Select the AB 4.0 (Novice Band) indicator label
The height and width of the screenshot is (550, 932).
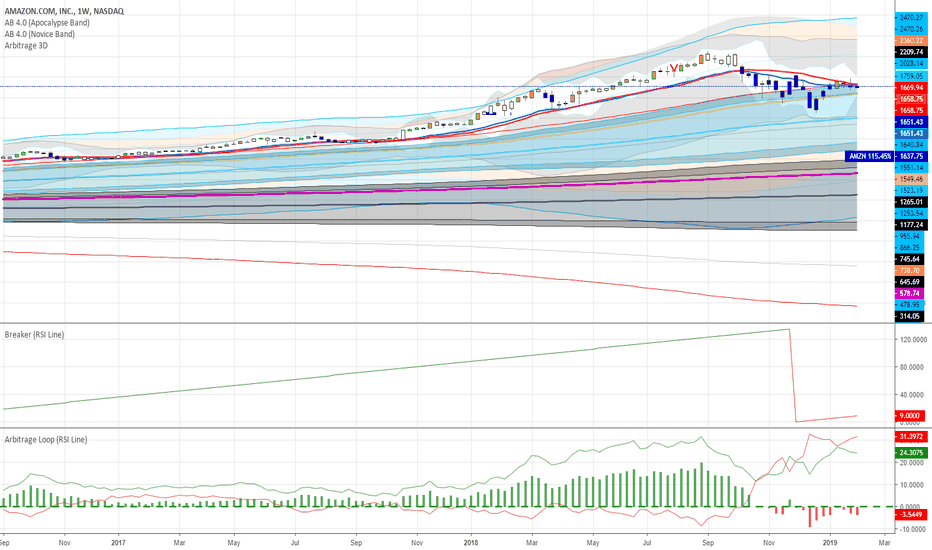click(40, 34)
